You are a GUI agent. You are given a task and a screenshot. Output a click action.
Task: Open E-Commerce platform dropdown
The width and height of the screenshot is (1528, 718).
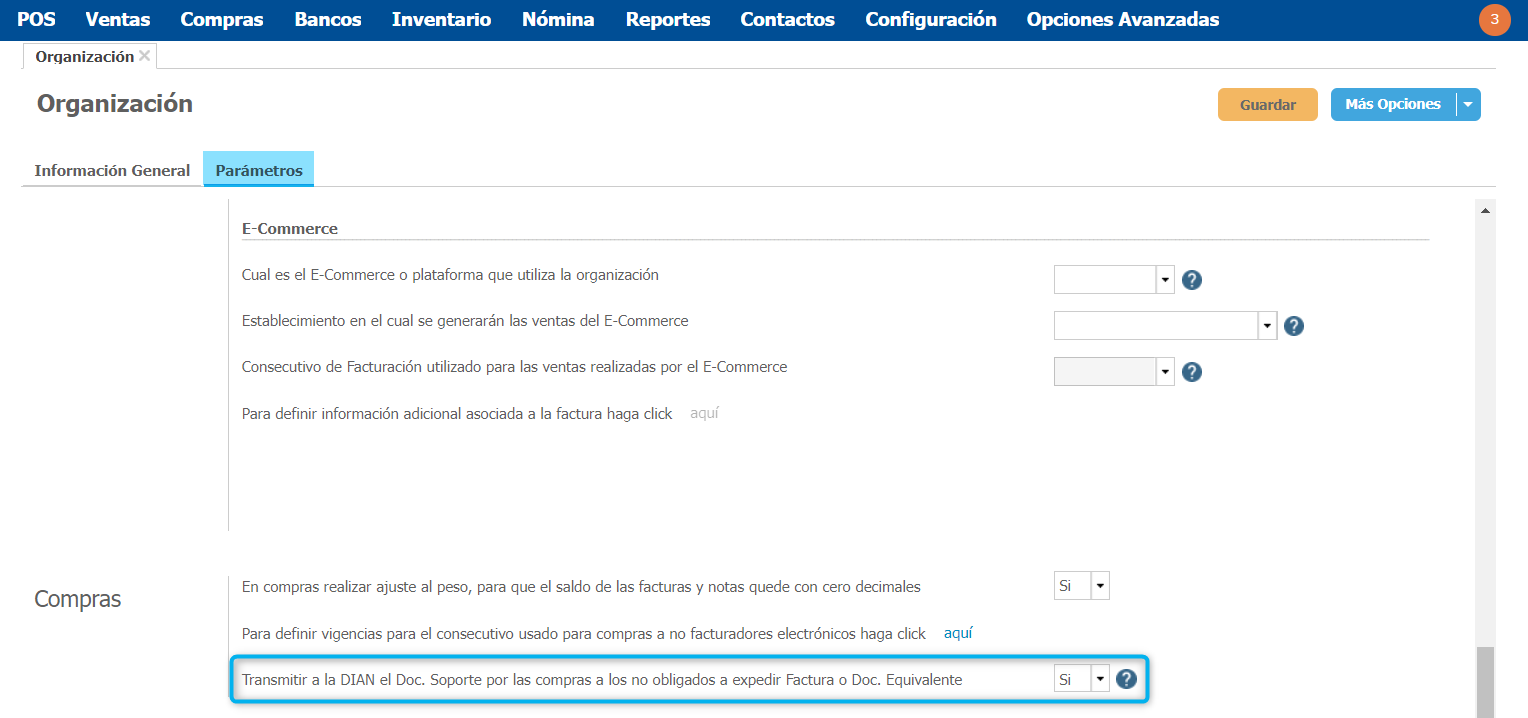point(1165,280)
